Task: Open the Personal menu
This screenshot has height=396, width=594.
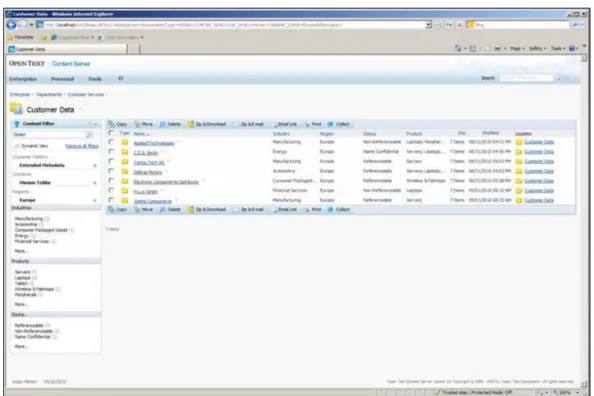Action: [x=63, y=79]
